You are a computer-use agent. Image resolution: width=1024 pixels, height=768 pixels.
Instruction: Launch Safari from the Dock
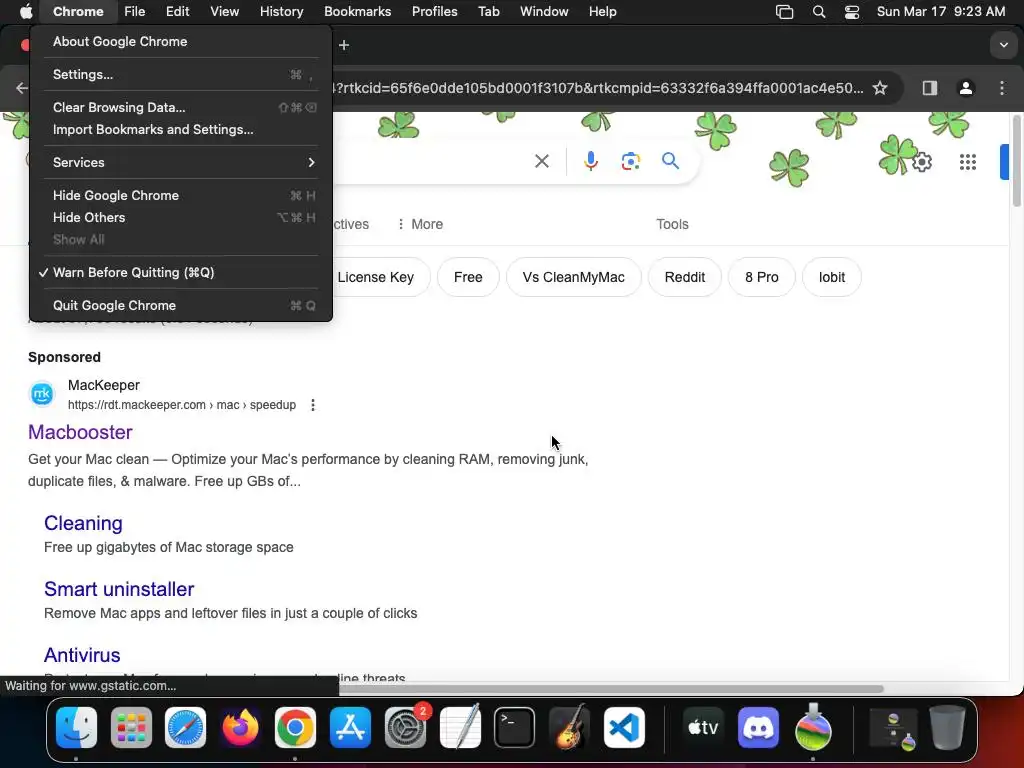pyautogui.click(x=185, y=727)
